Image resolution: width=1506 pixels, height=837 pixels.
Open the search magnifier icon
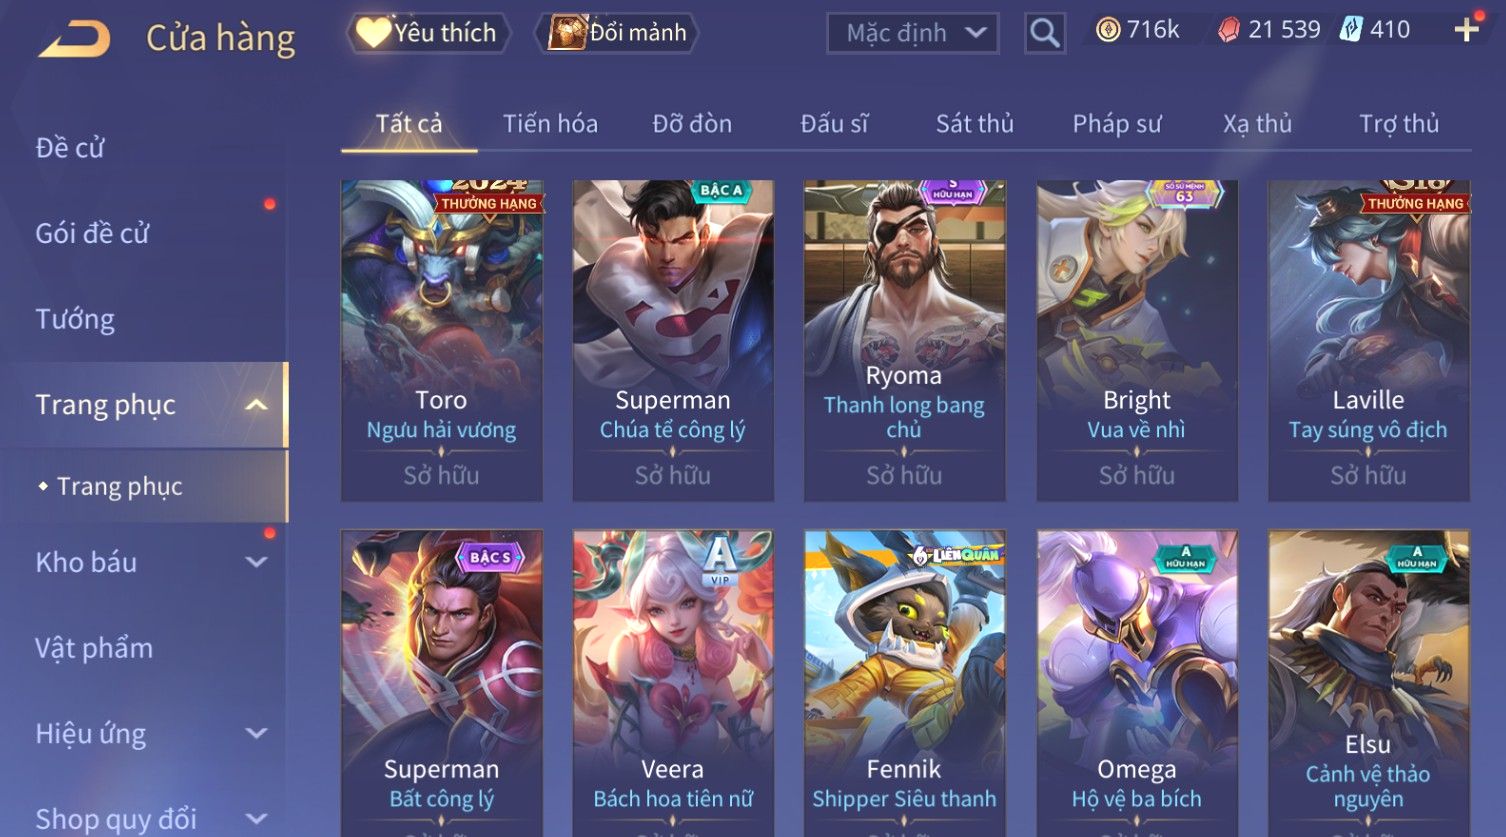pyautogui.click(x=1045, y=33)
